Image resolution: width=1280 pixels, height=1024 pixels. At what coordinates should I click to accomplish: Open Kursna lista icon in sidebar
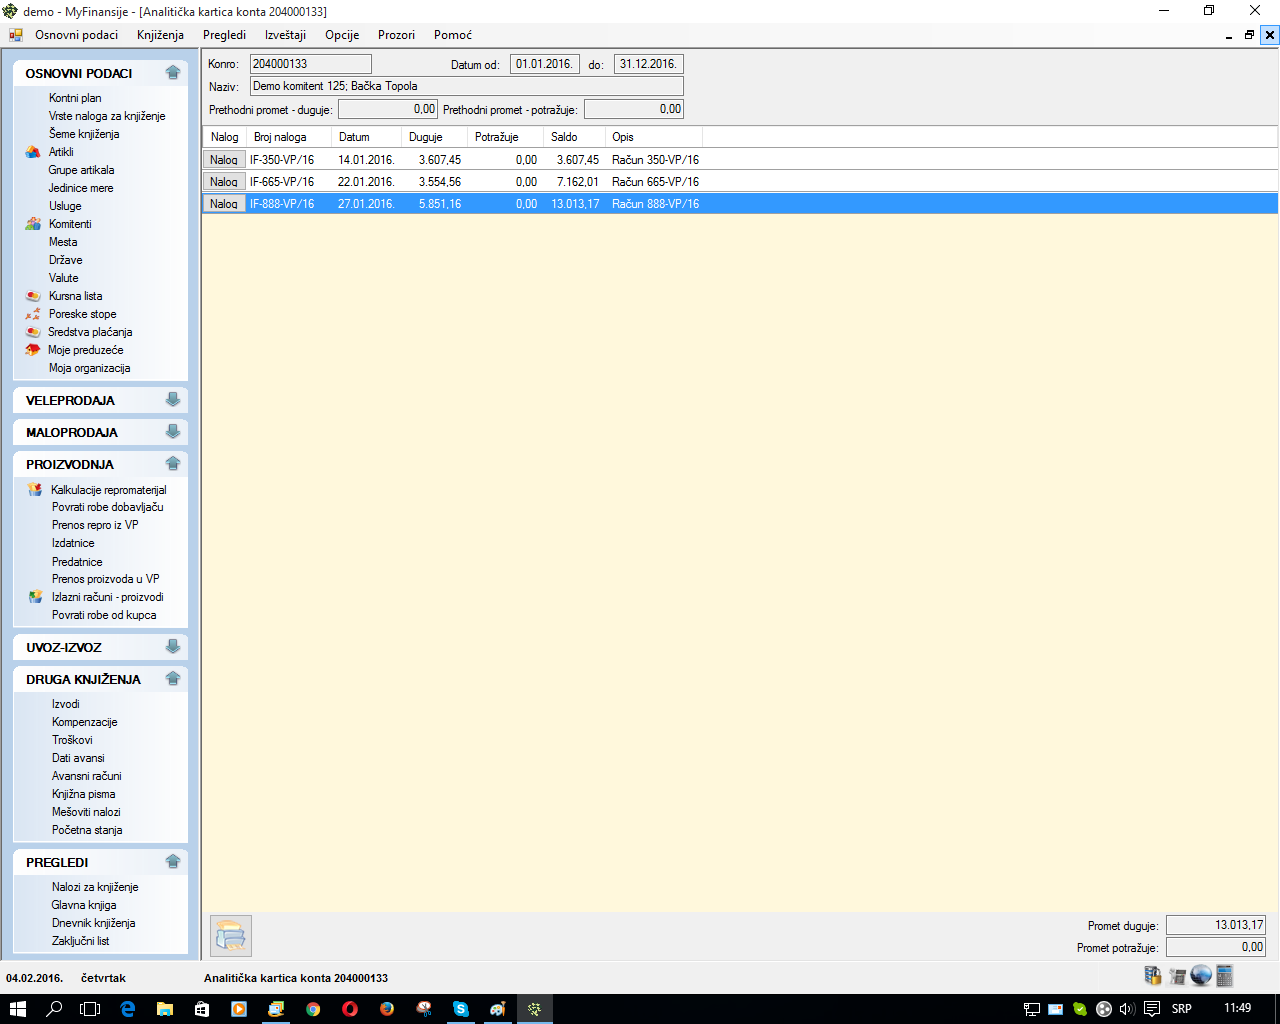point(33,296)
